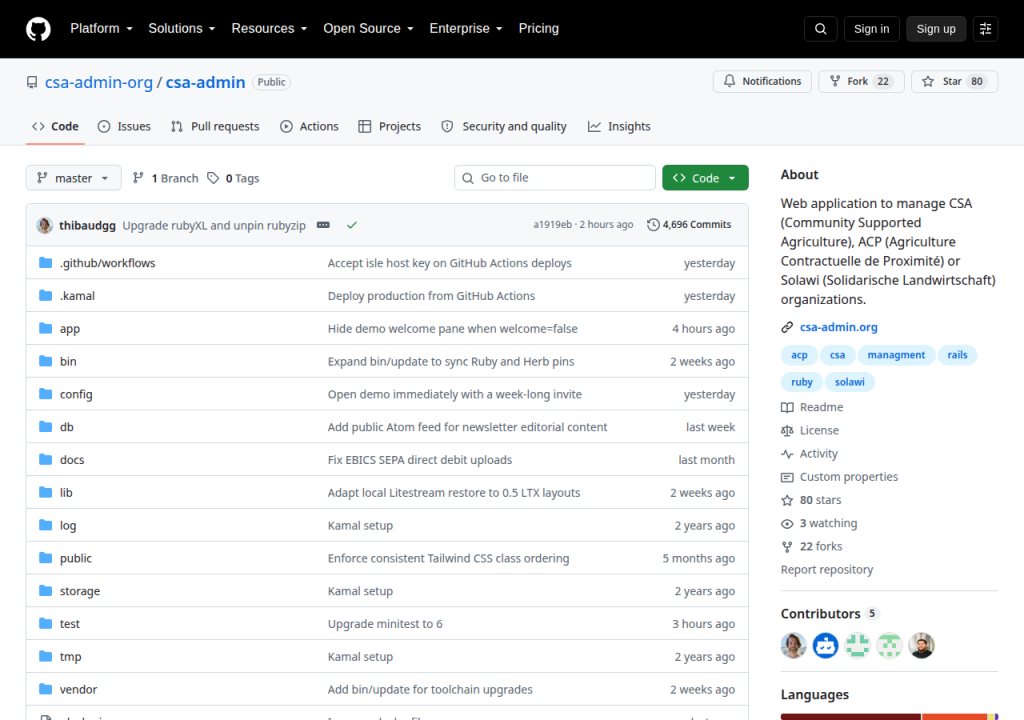The image size is (1024, 720).
Task: Click the Custom properties icon
Action: click(787, 477)
